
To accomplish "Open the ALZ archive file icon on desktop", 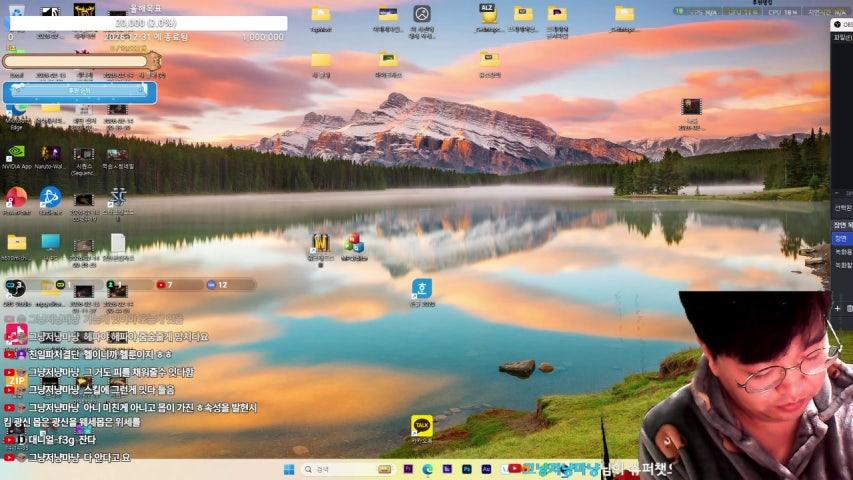I will click(x=488, y=14).
